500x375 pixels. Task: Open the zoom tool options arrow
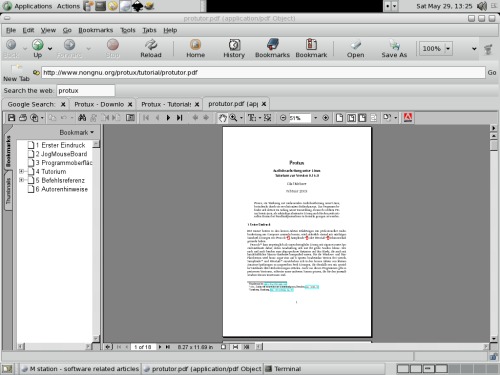point(241,118)
